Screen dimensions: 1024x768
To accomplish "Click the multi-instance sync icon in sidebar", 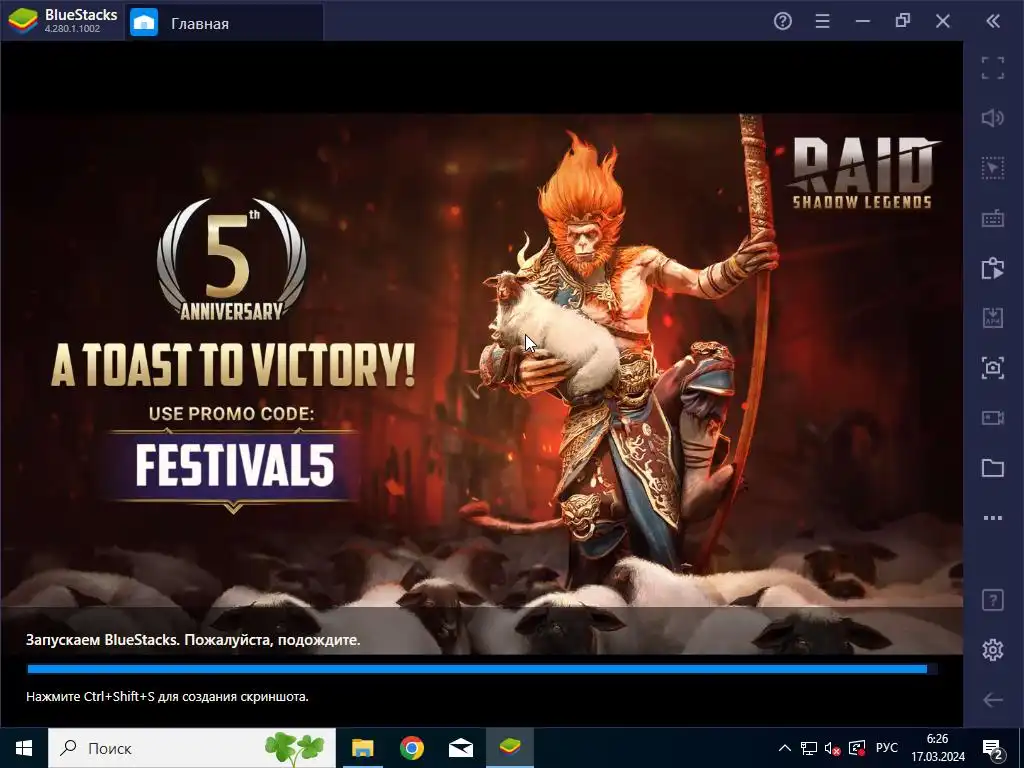I will [993, 268].
